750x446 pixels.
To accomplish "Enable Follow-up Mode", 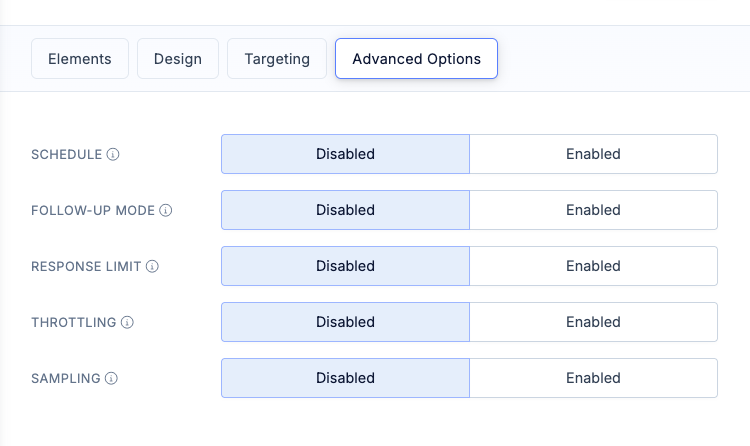I will [x=593, y=210].
